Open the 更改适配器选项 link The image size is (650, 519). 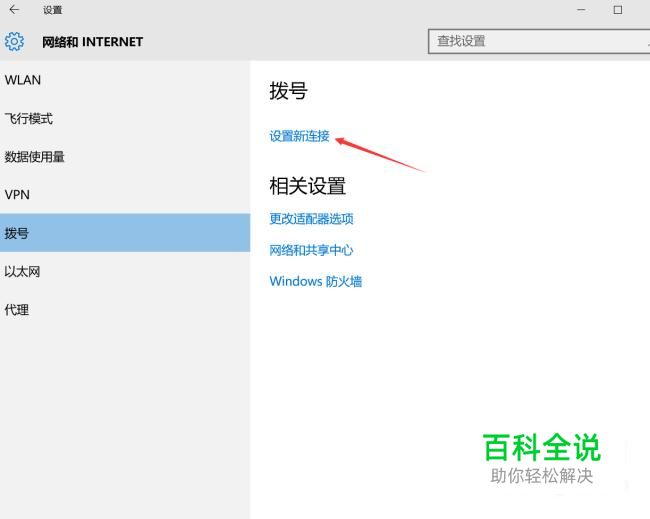click(x=311, y=218)
